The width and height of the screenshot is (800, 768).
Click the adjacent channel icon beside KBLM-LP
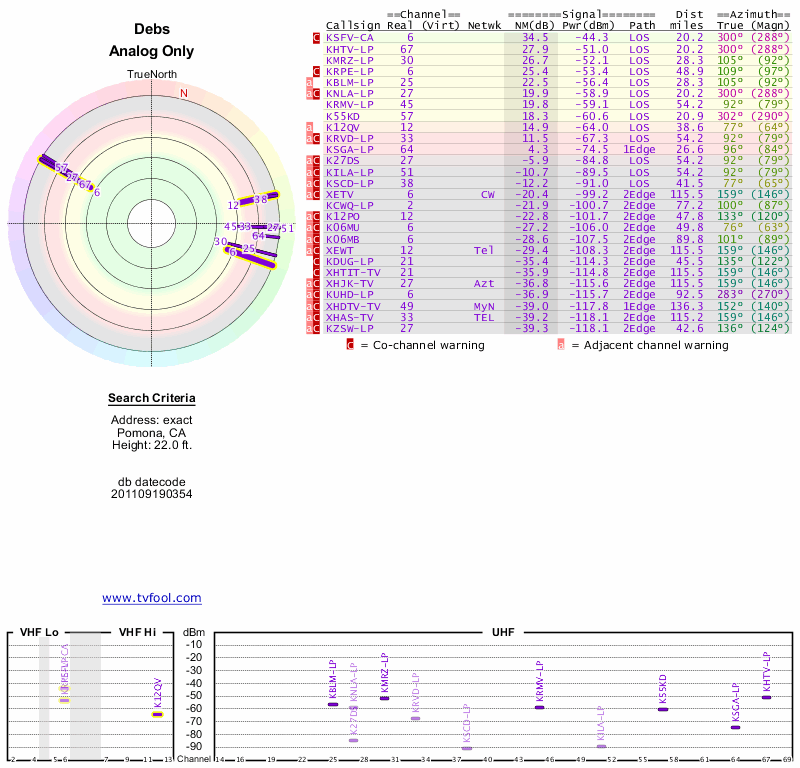tap(309, 82)
